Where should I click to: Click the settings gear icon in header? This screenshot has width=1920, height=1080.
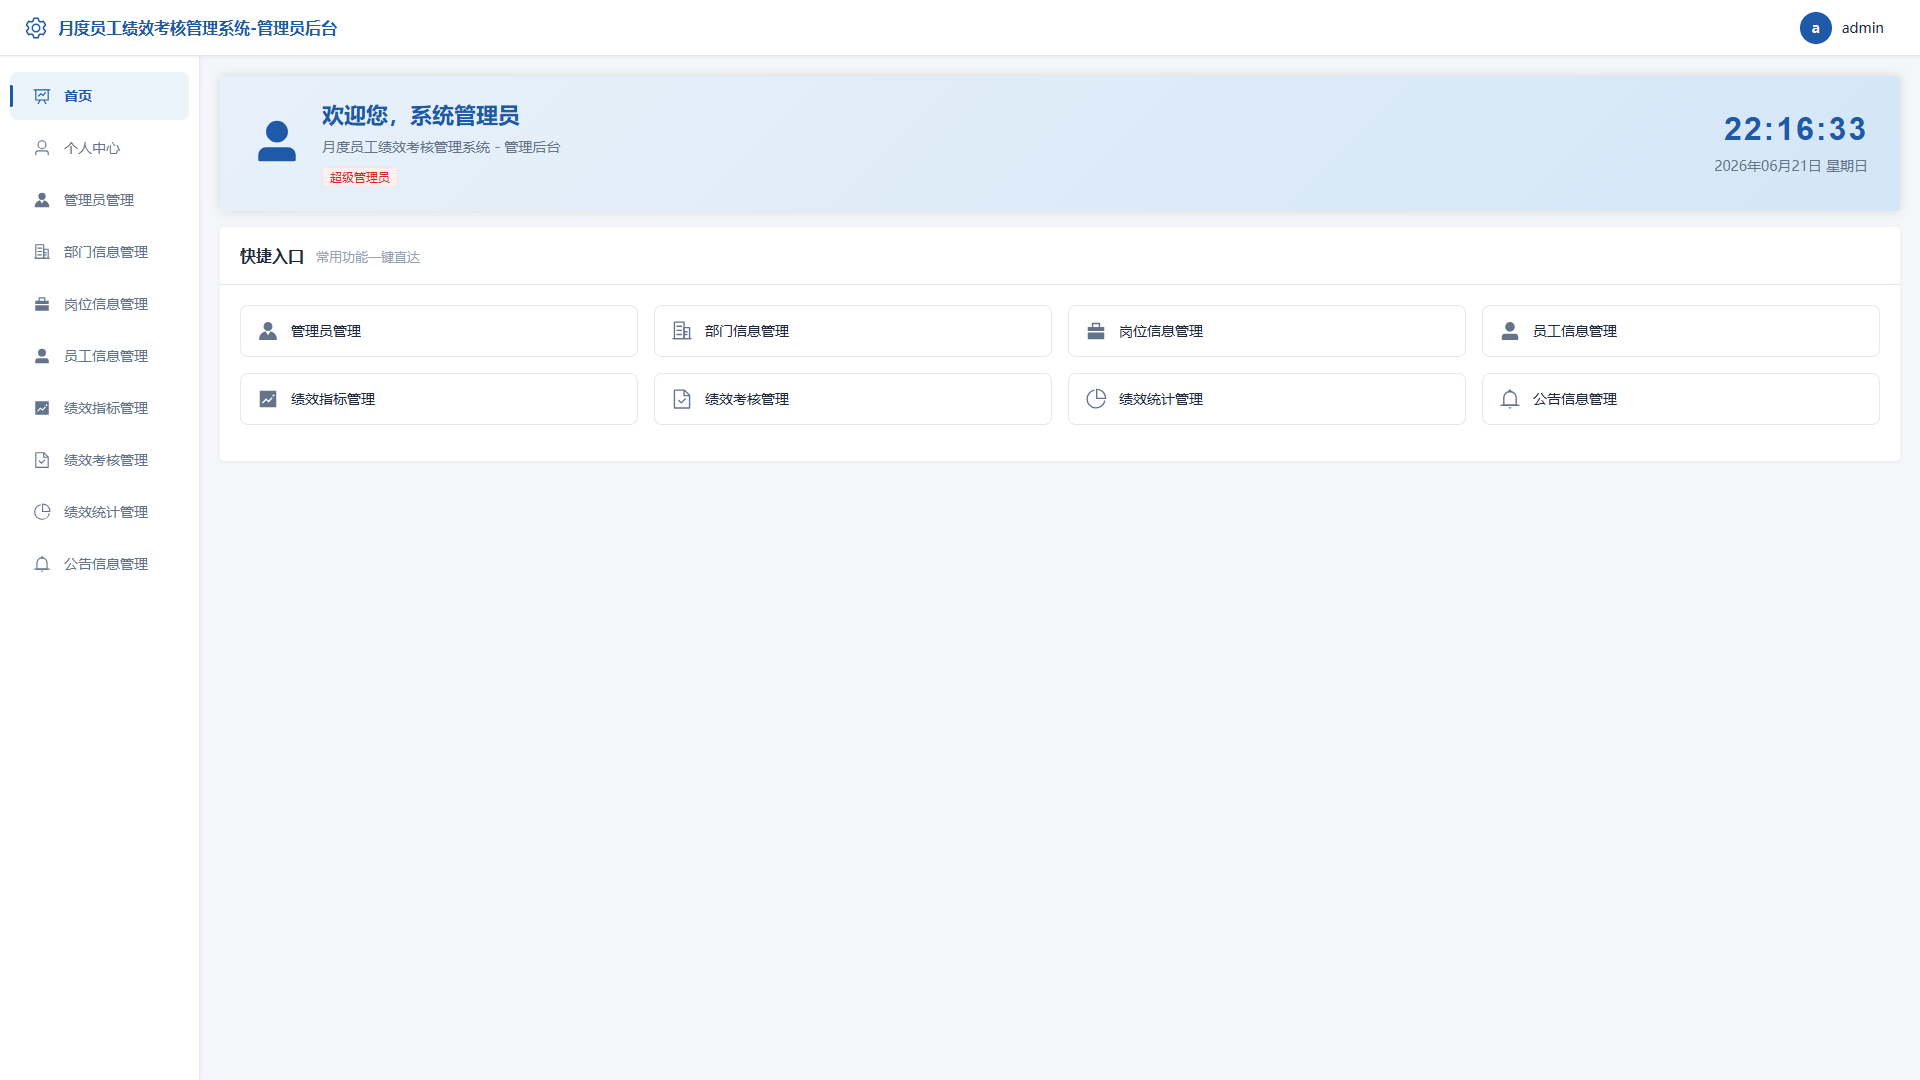click(x=36, y=28)
